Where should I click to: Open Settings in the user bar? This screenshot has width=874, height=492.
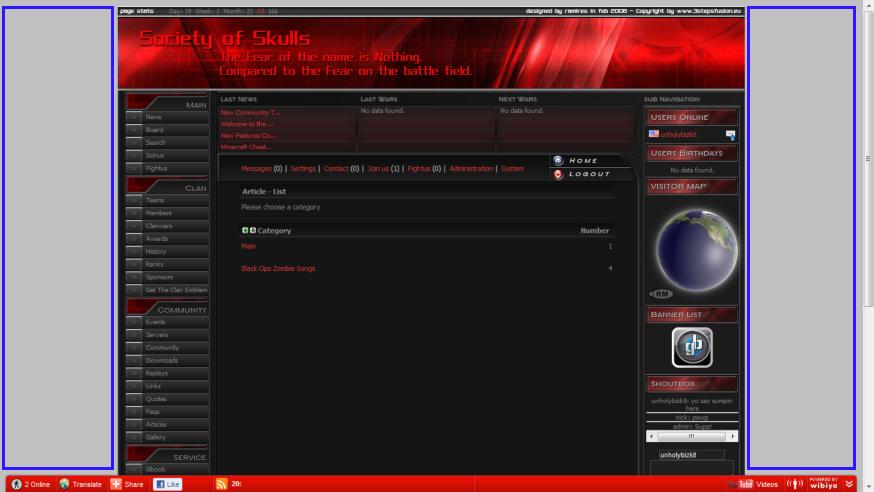[303, 168]
